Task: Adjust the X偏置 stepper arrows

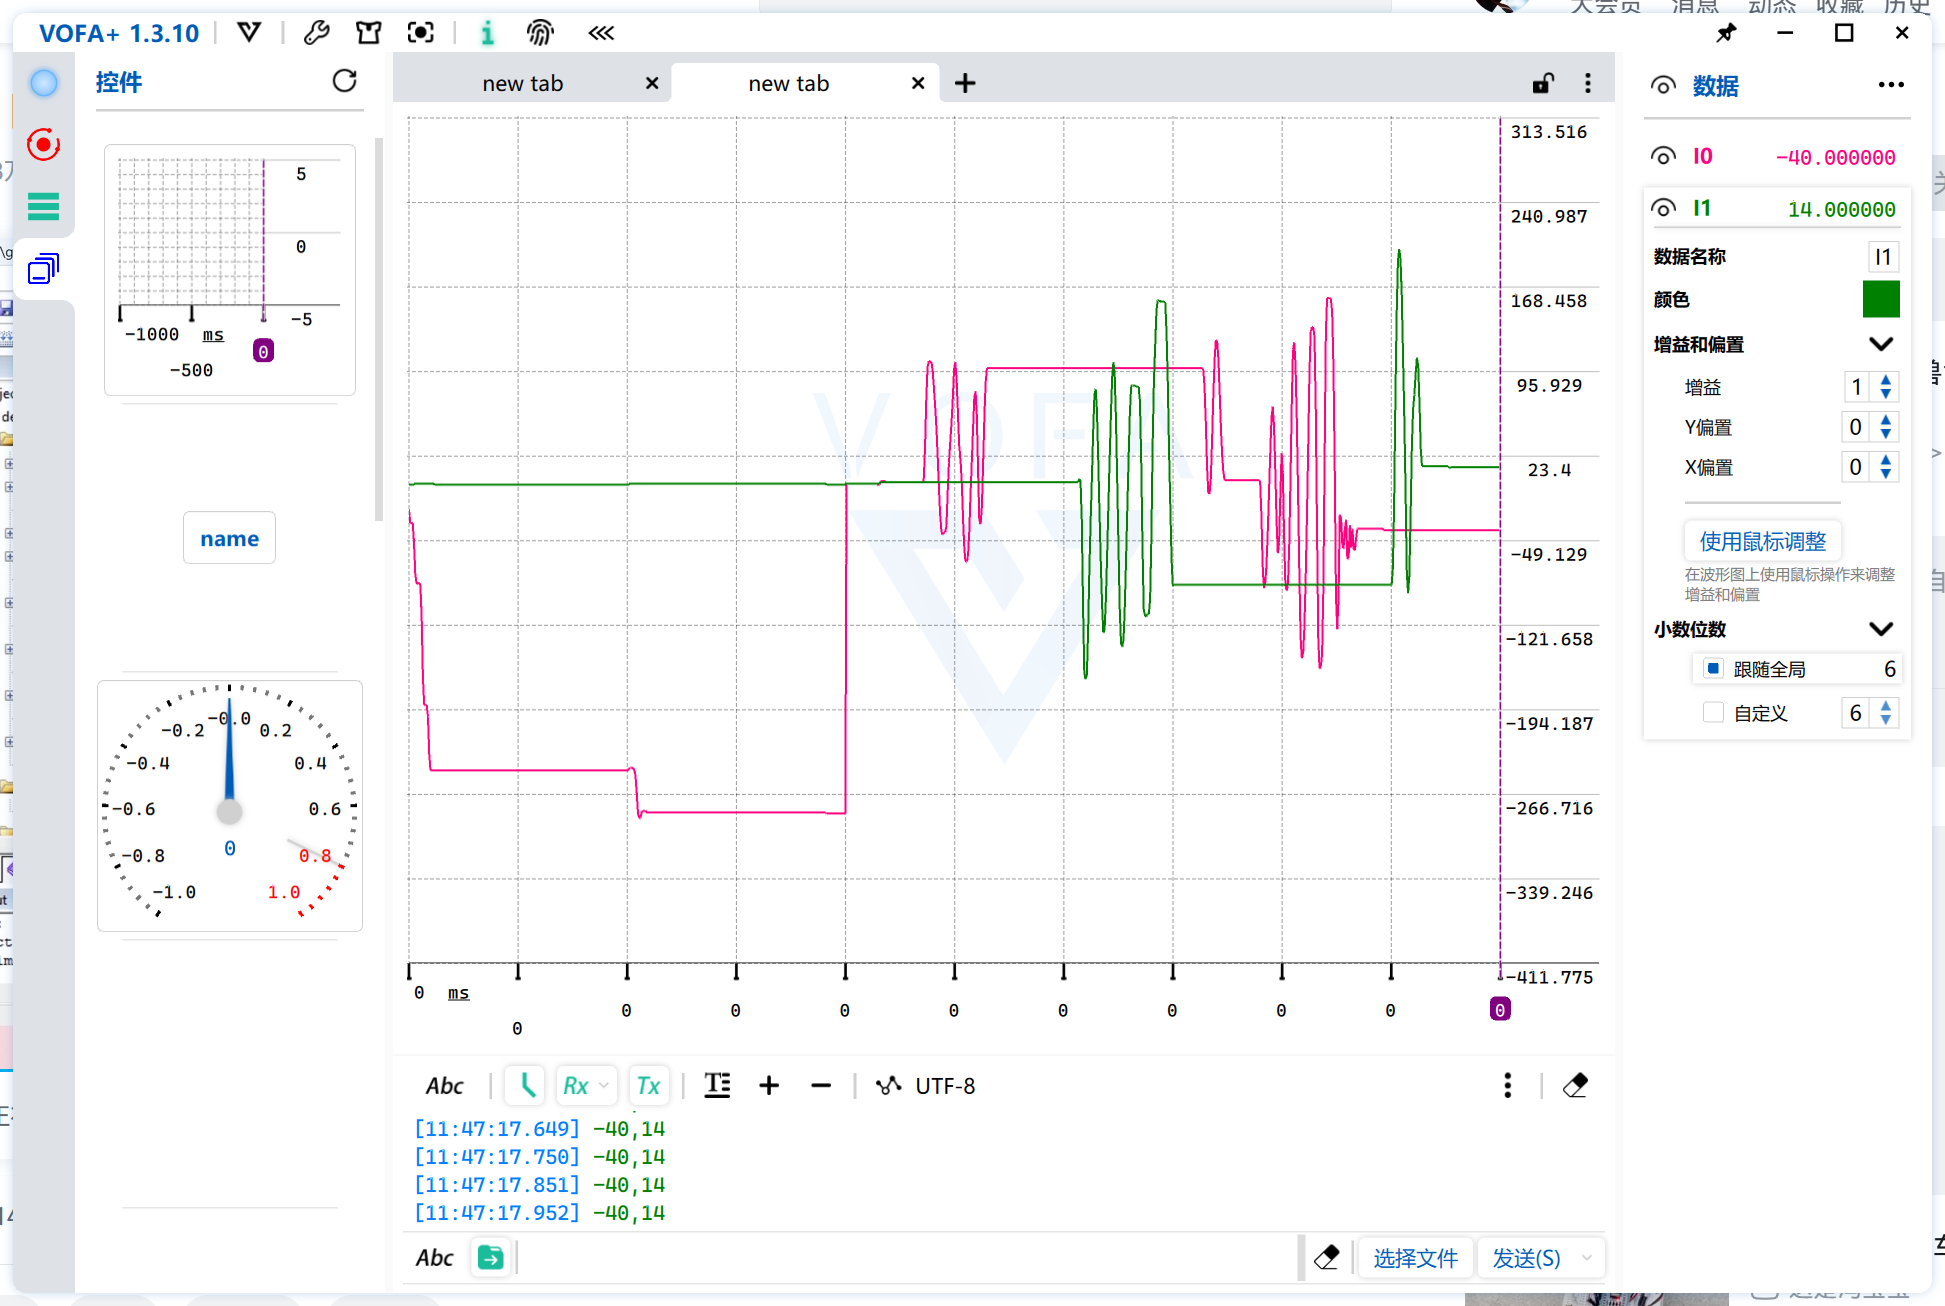Action: click(1886, 467)
